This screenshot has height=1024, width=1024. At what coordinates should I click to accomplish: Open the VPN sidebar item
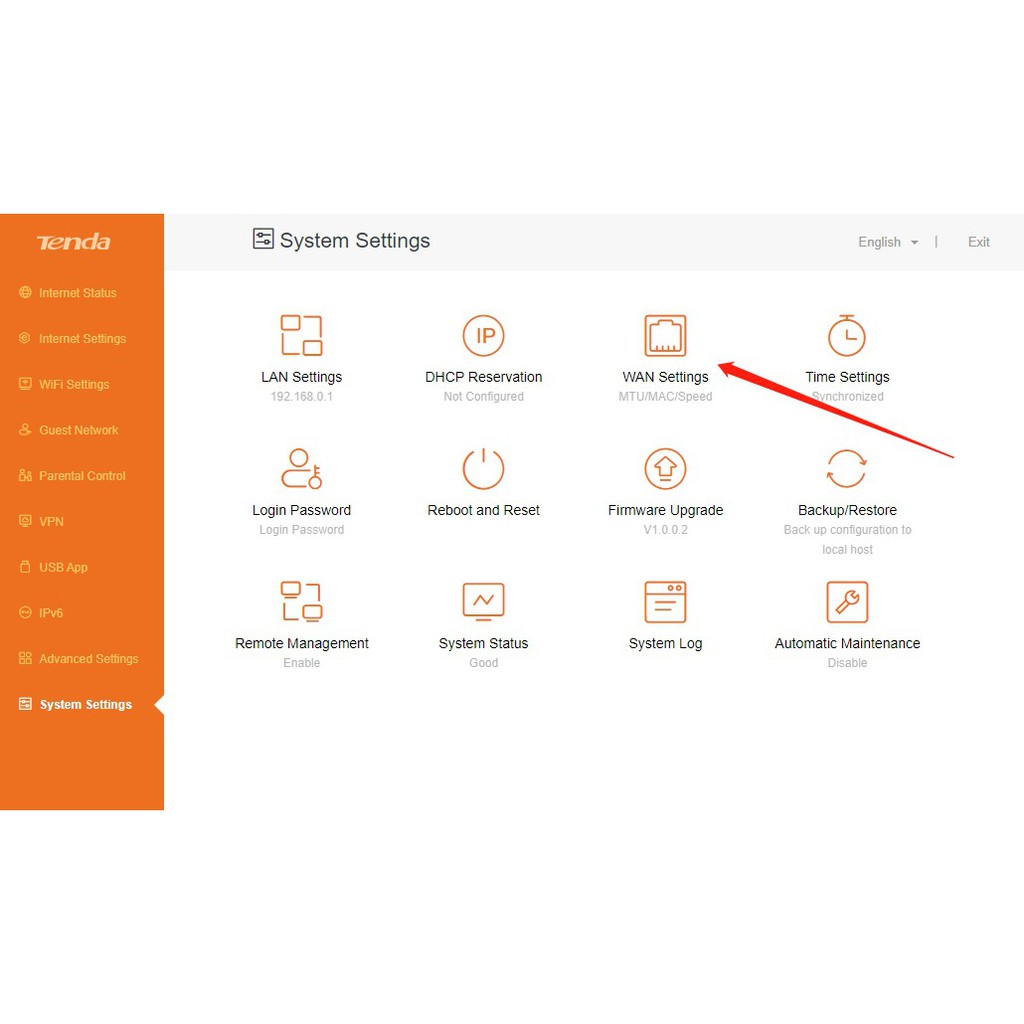click(x=51, y=521)
